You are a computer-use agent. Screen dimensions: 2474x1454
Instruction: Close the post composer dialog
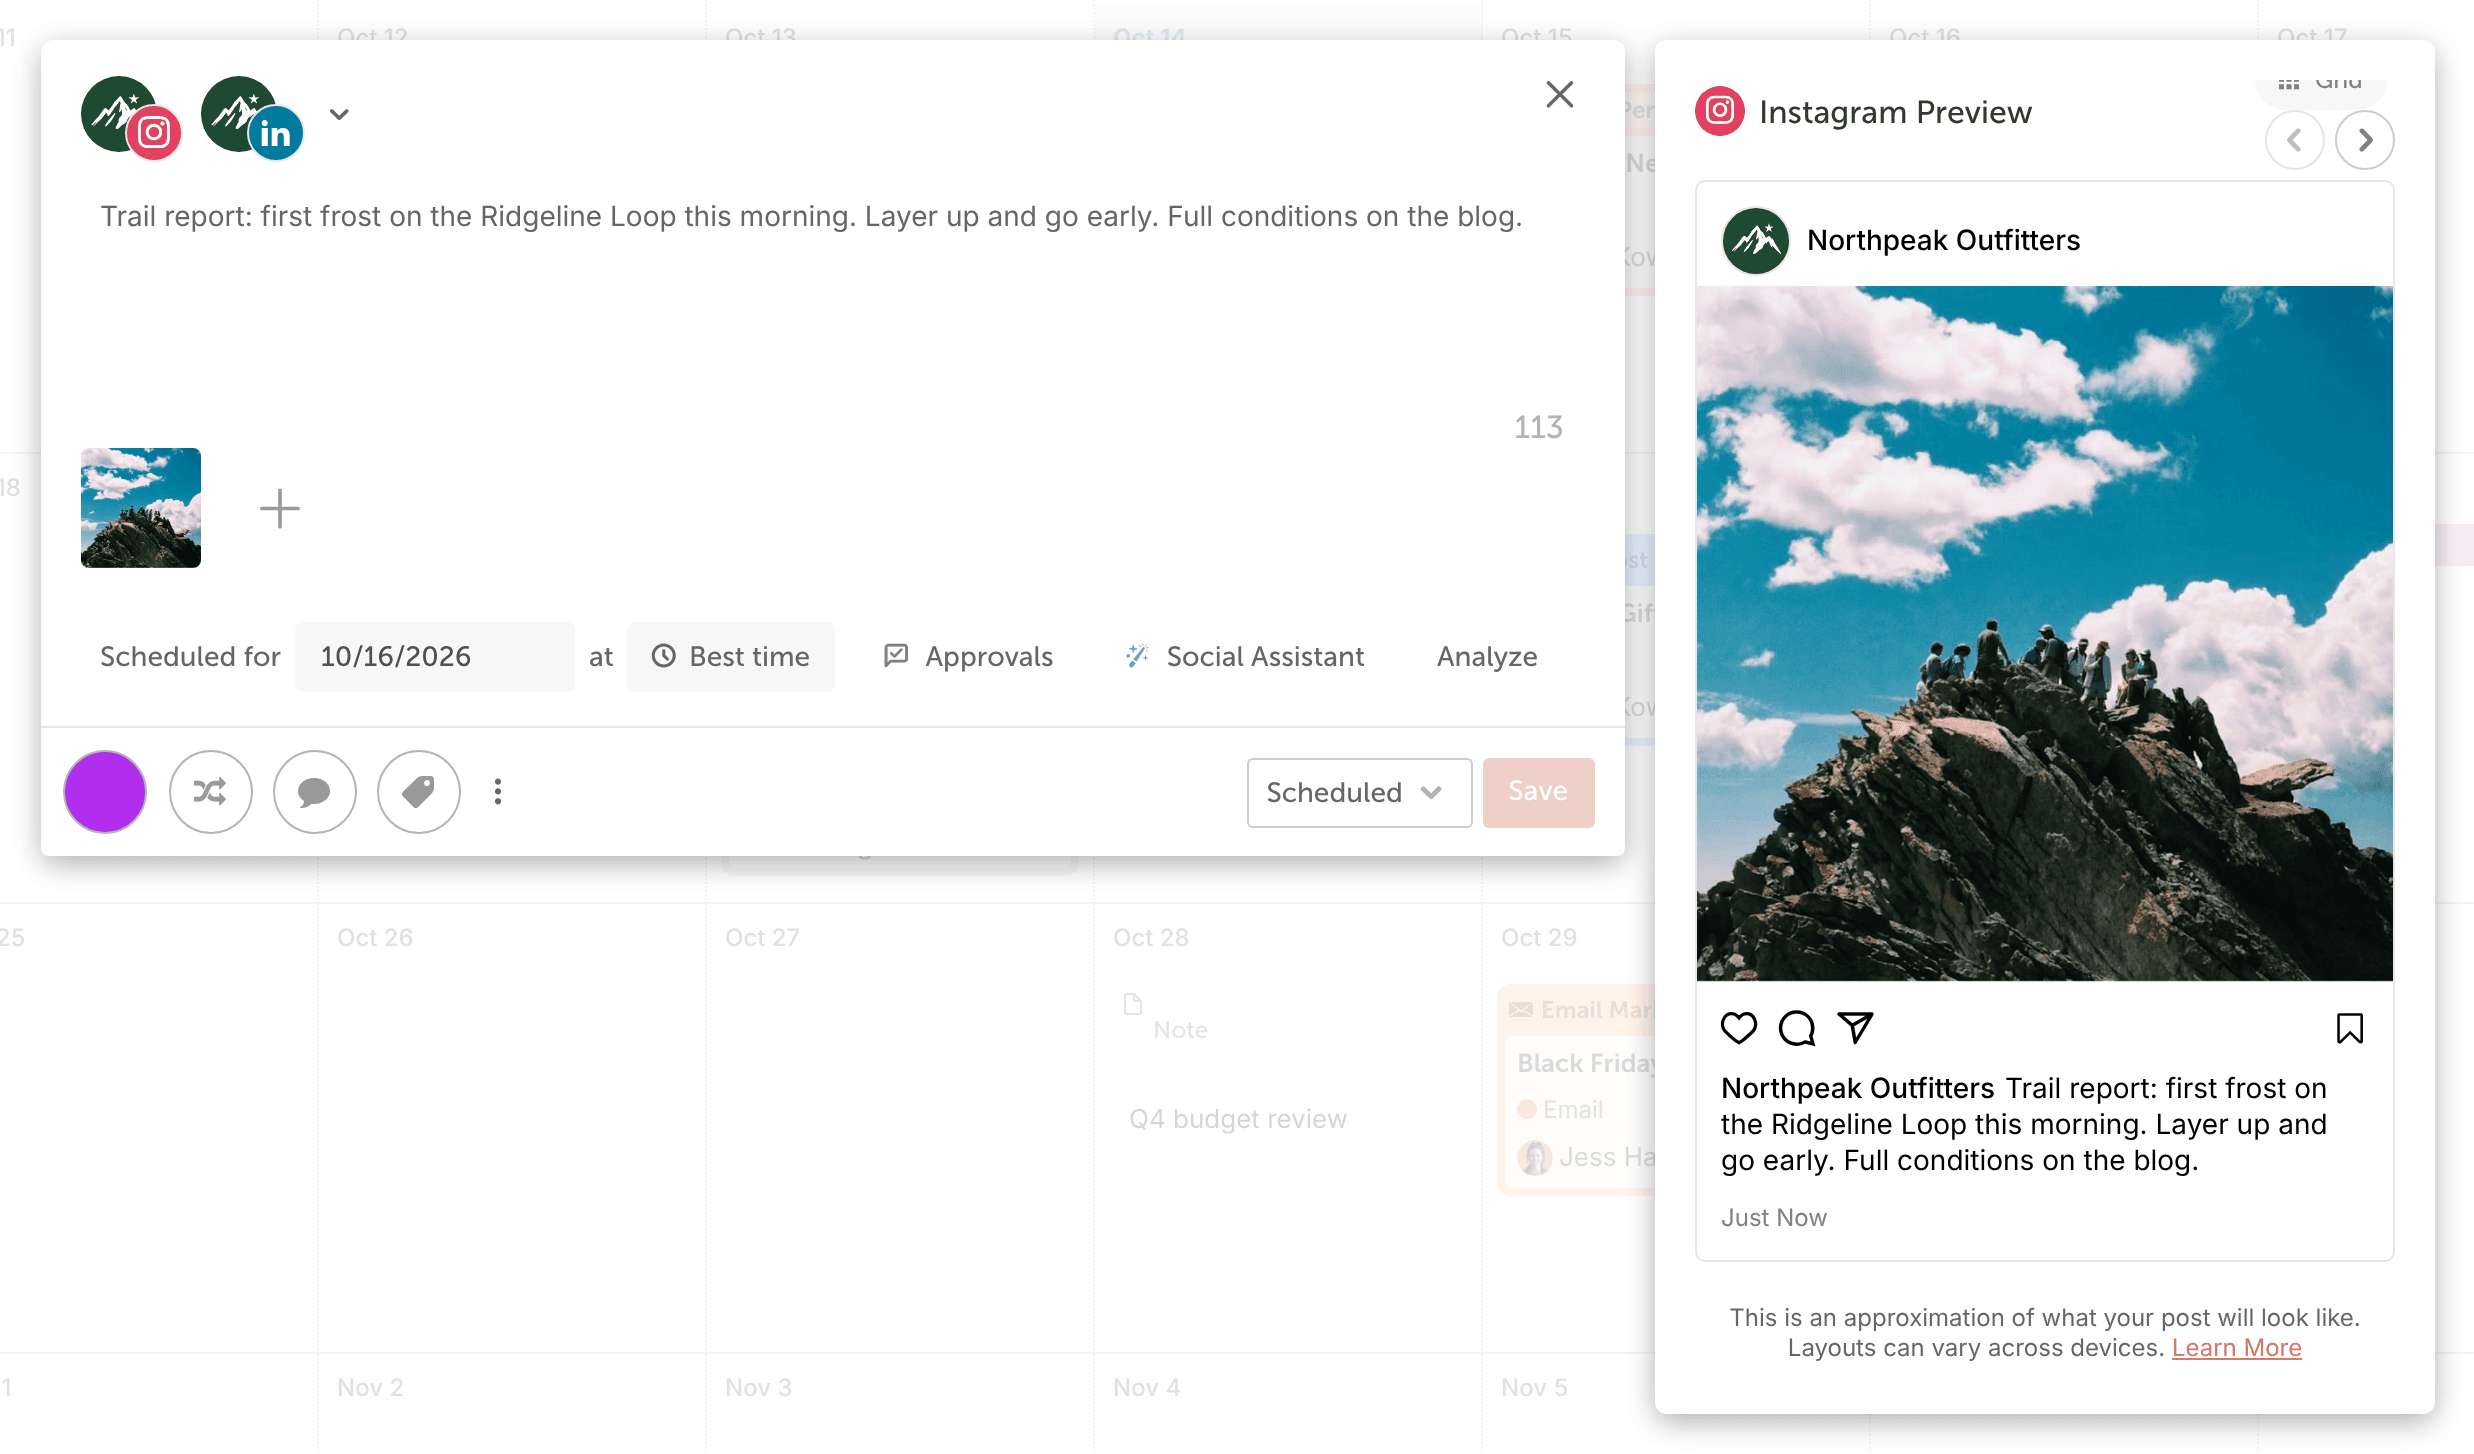tap(1559, 95)
